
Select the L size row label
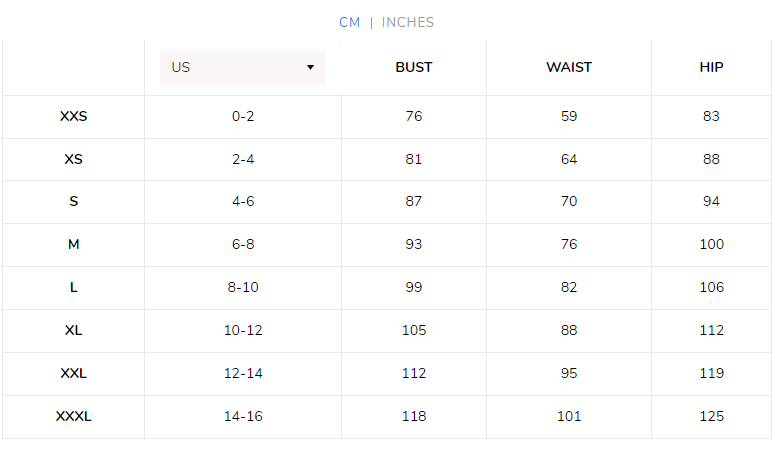tap(74, 287)
